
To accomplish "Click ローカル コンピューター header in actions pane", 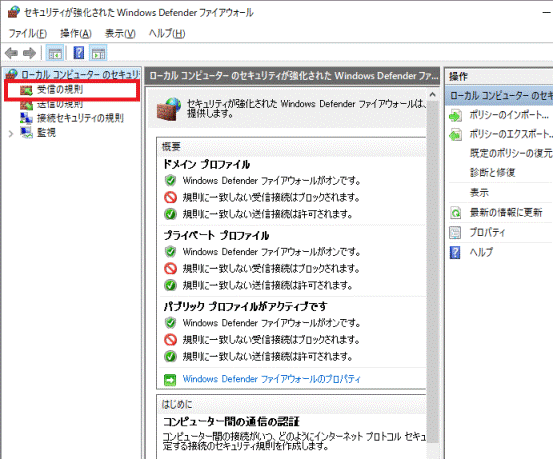I will pos(499,96).
